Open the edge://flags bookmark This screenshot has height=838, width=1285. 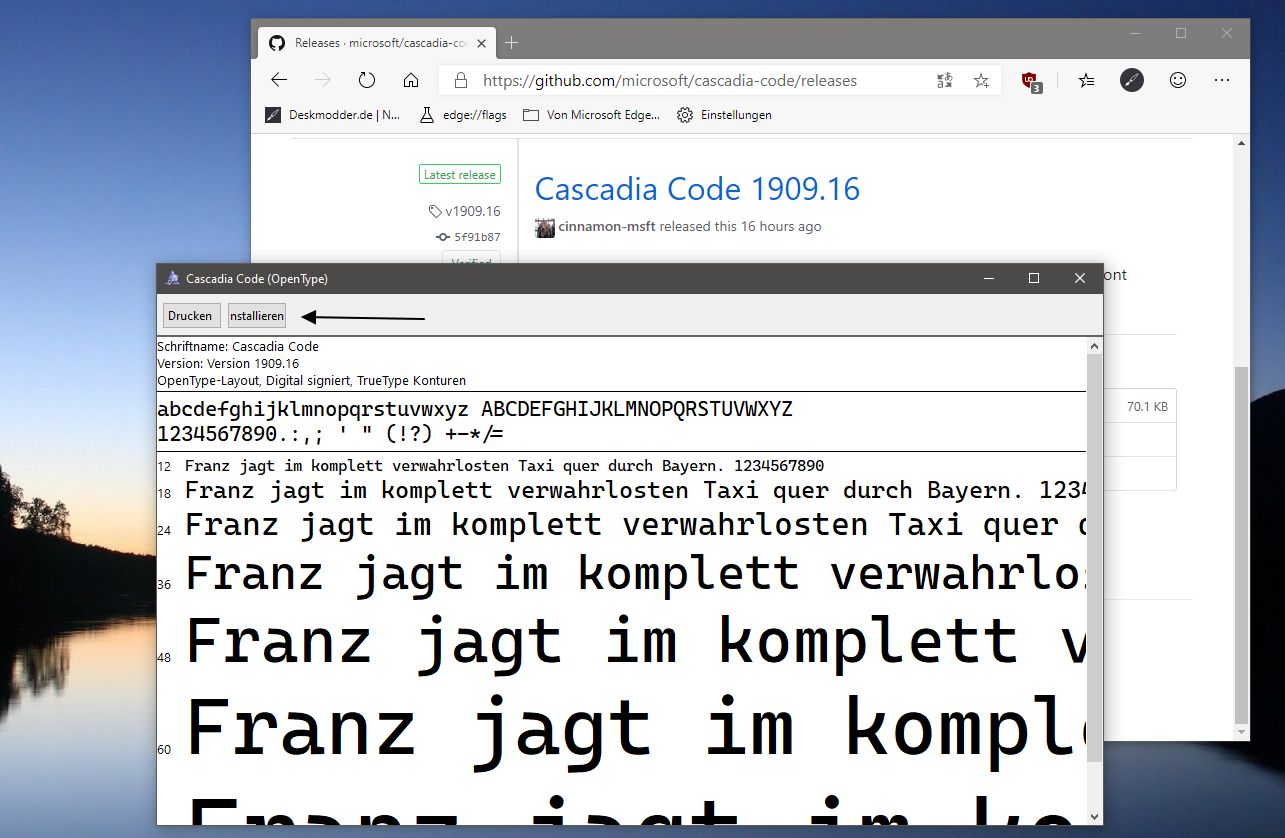point(463,115)
